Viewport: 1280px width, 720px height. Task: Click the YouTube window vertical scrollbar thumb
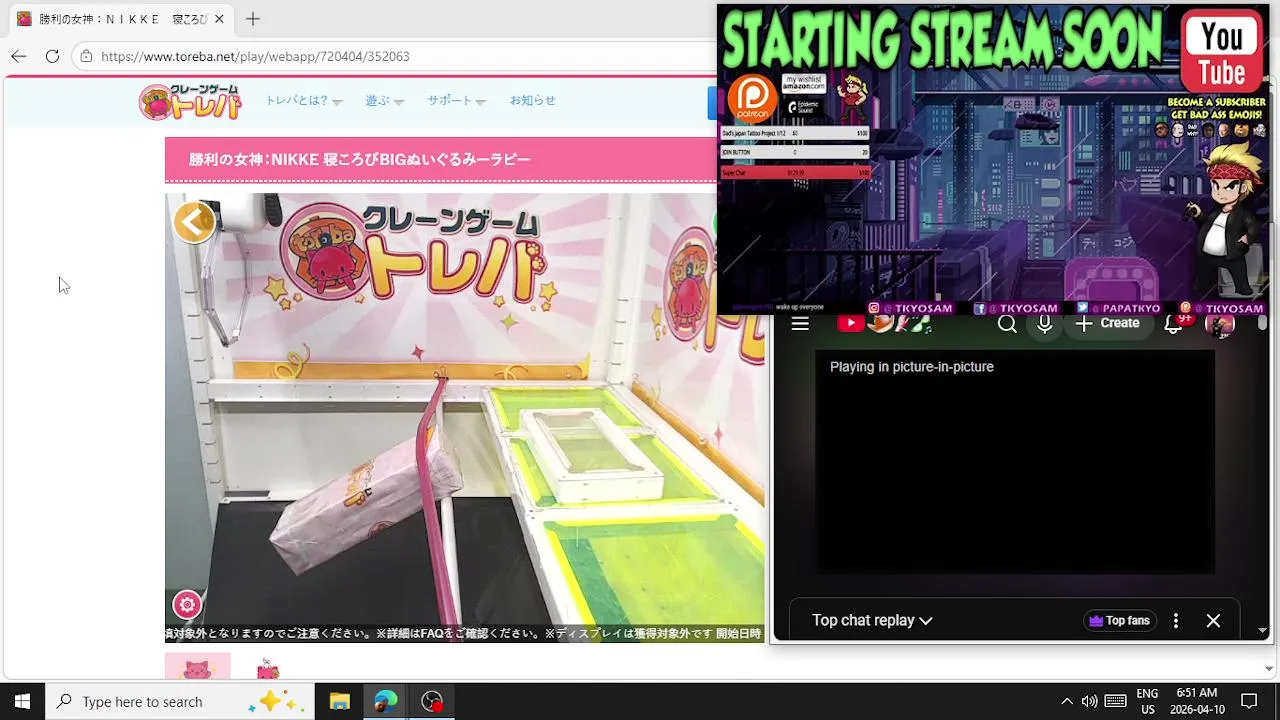tap(1262, 323)
